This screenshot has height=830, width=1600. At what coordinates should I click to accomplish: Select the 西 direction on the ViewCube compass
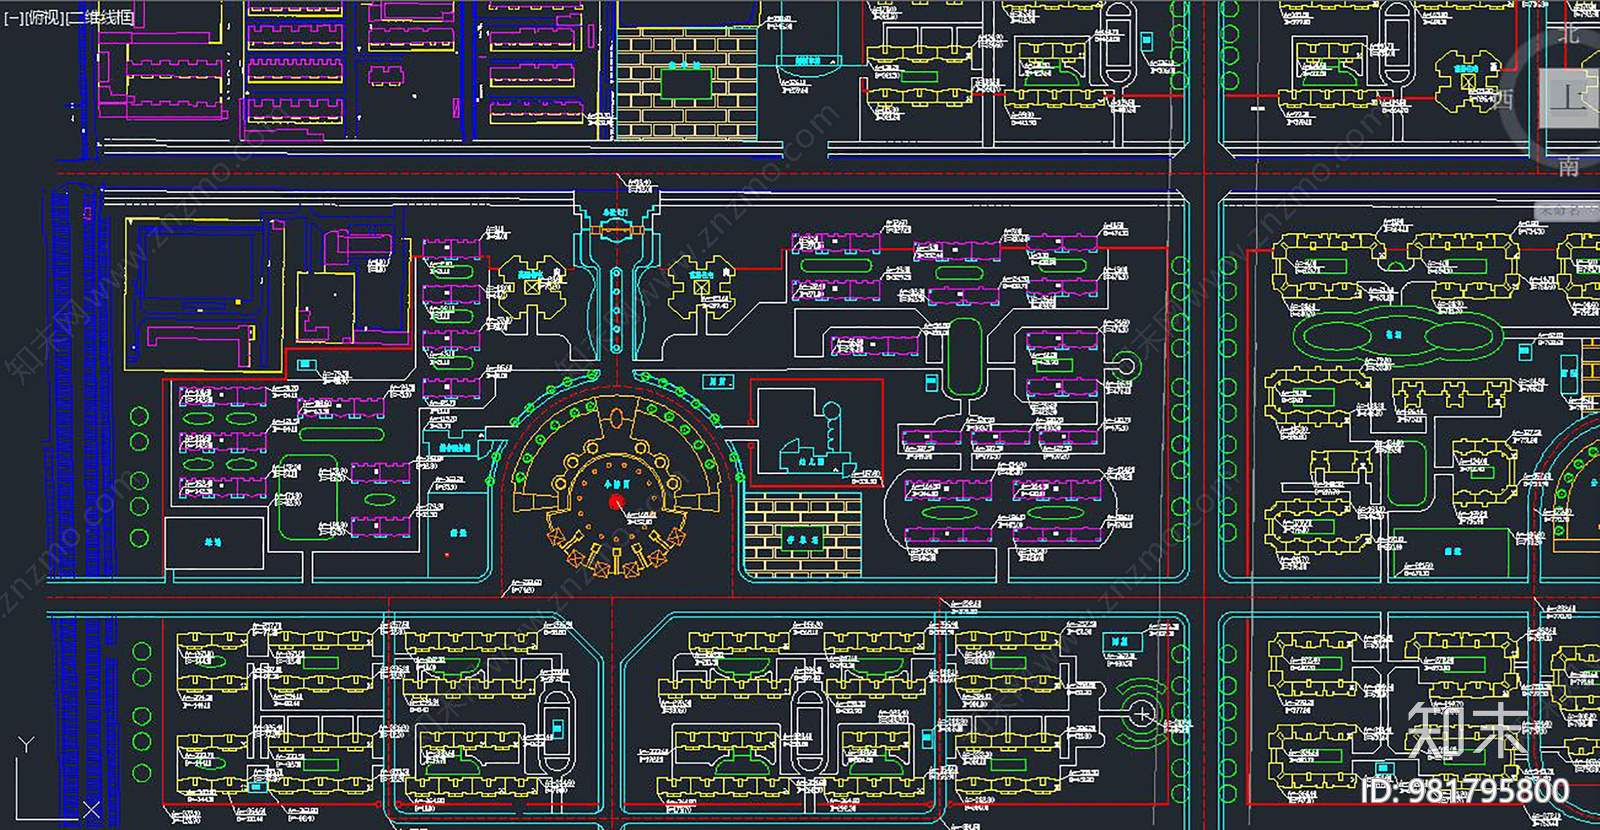click(x=1503, y=99)
